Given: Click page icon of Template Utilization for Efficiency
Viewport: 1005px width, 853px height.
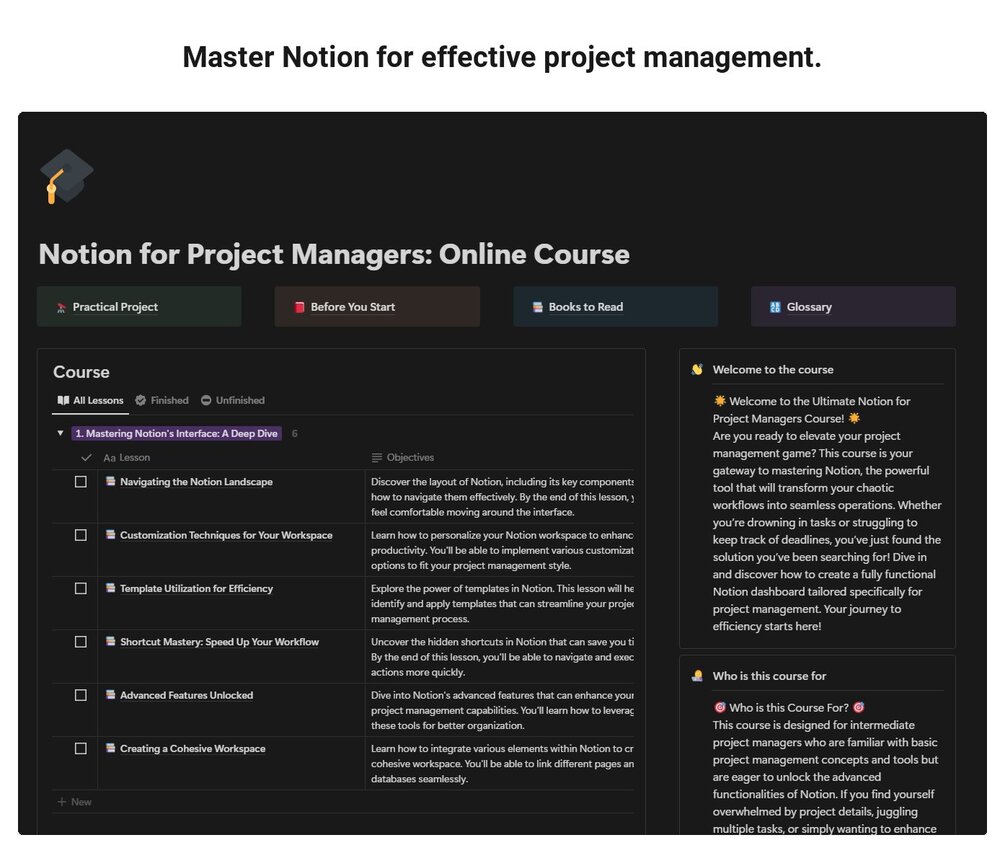Looking at the screenshot, I should pos(111,588).
